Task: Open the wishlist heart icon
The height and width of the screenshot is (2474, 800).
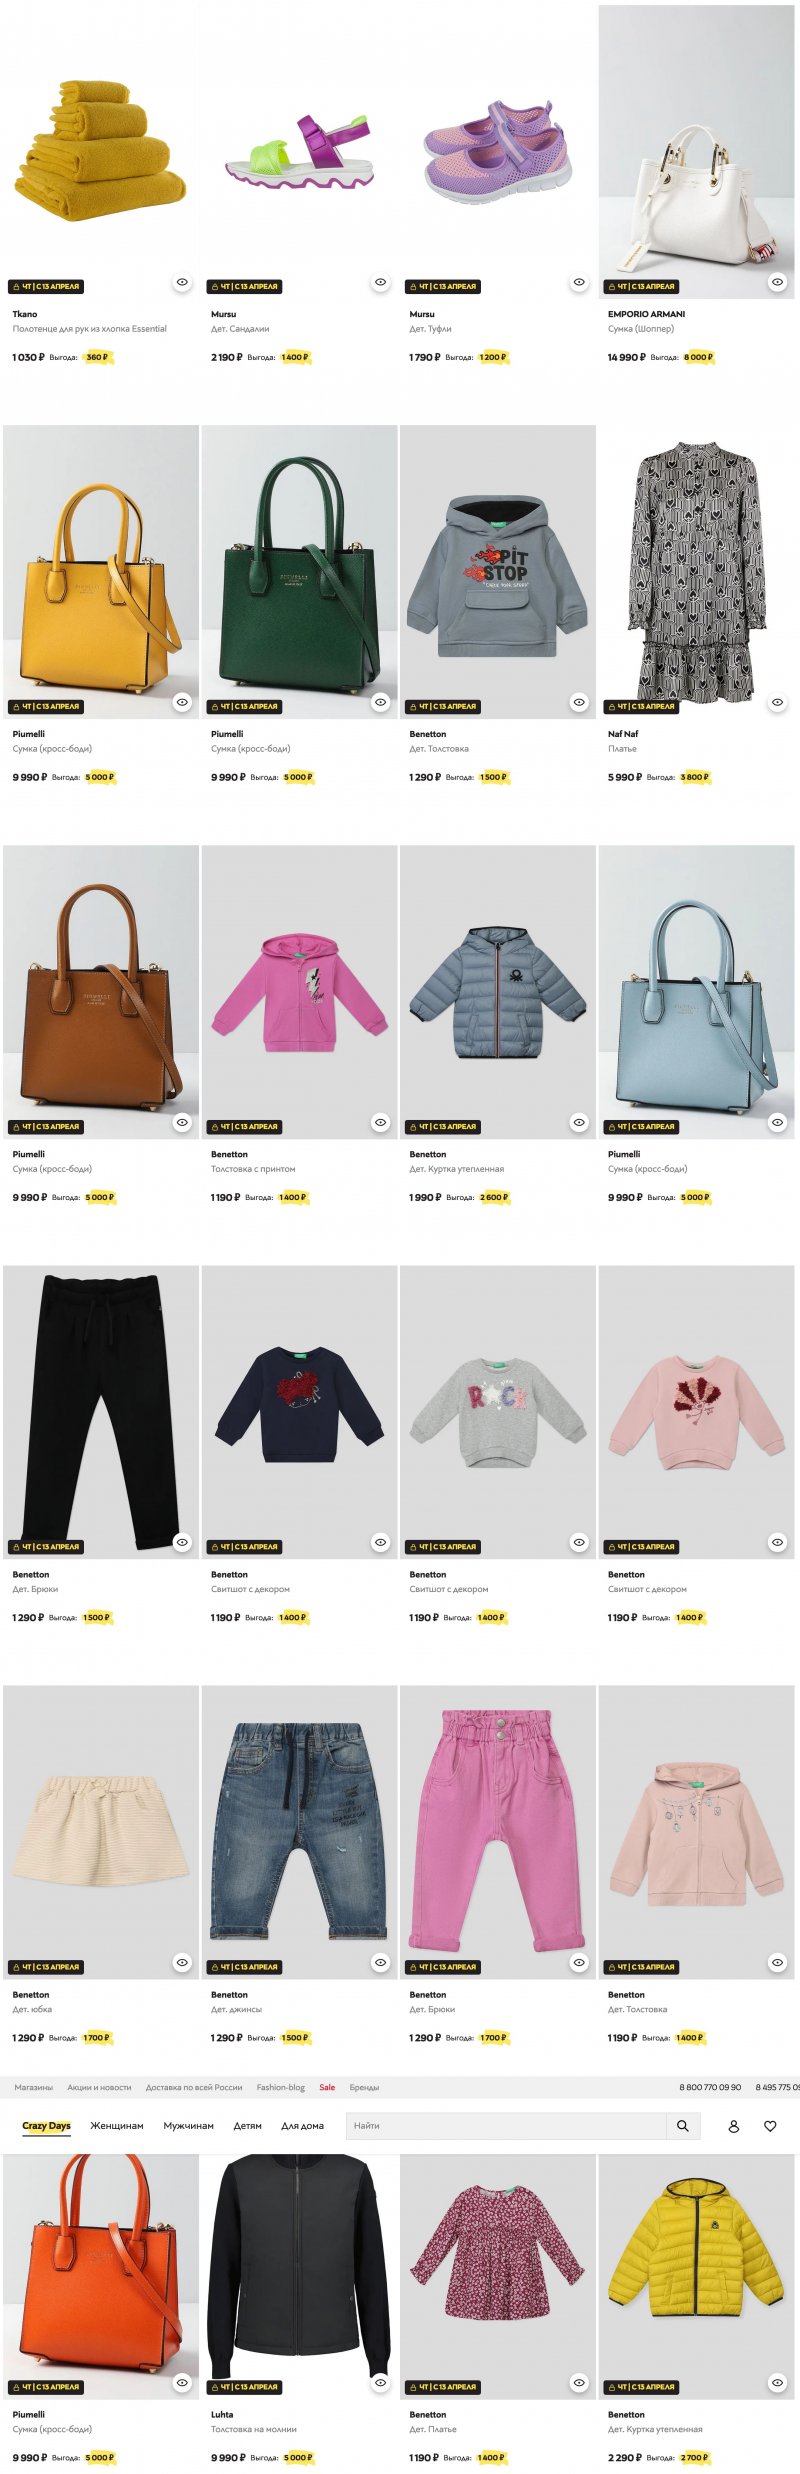Action: click(770, 2126)
